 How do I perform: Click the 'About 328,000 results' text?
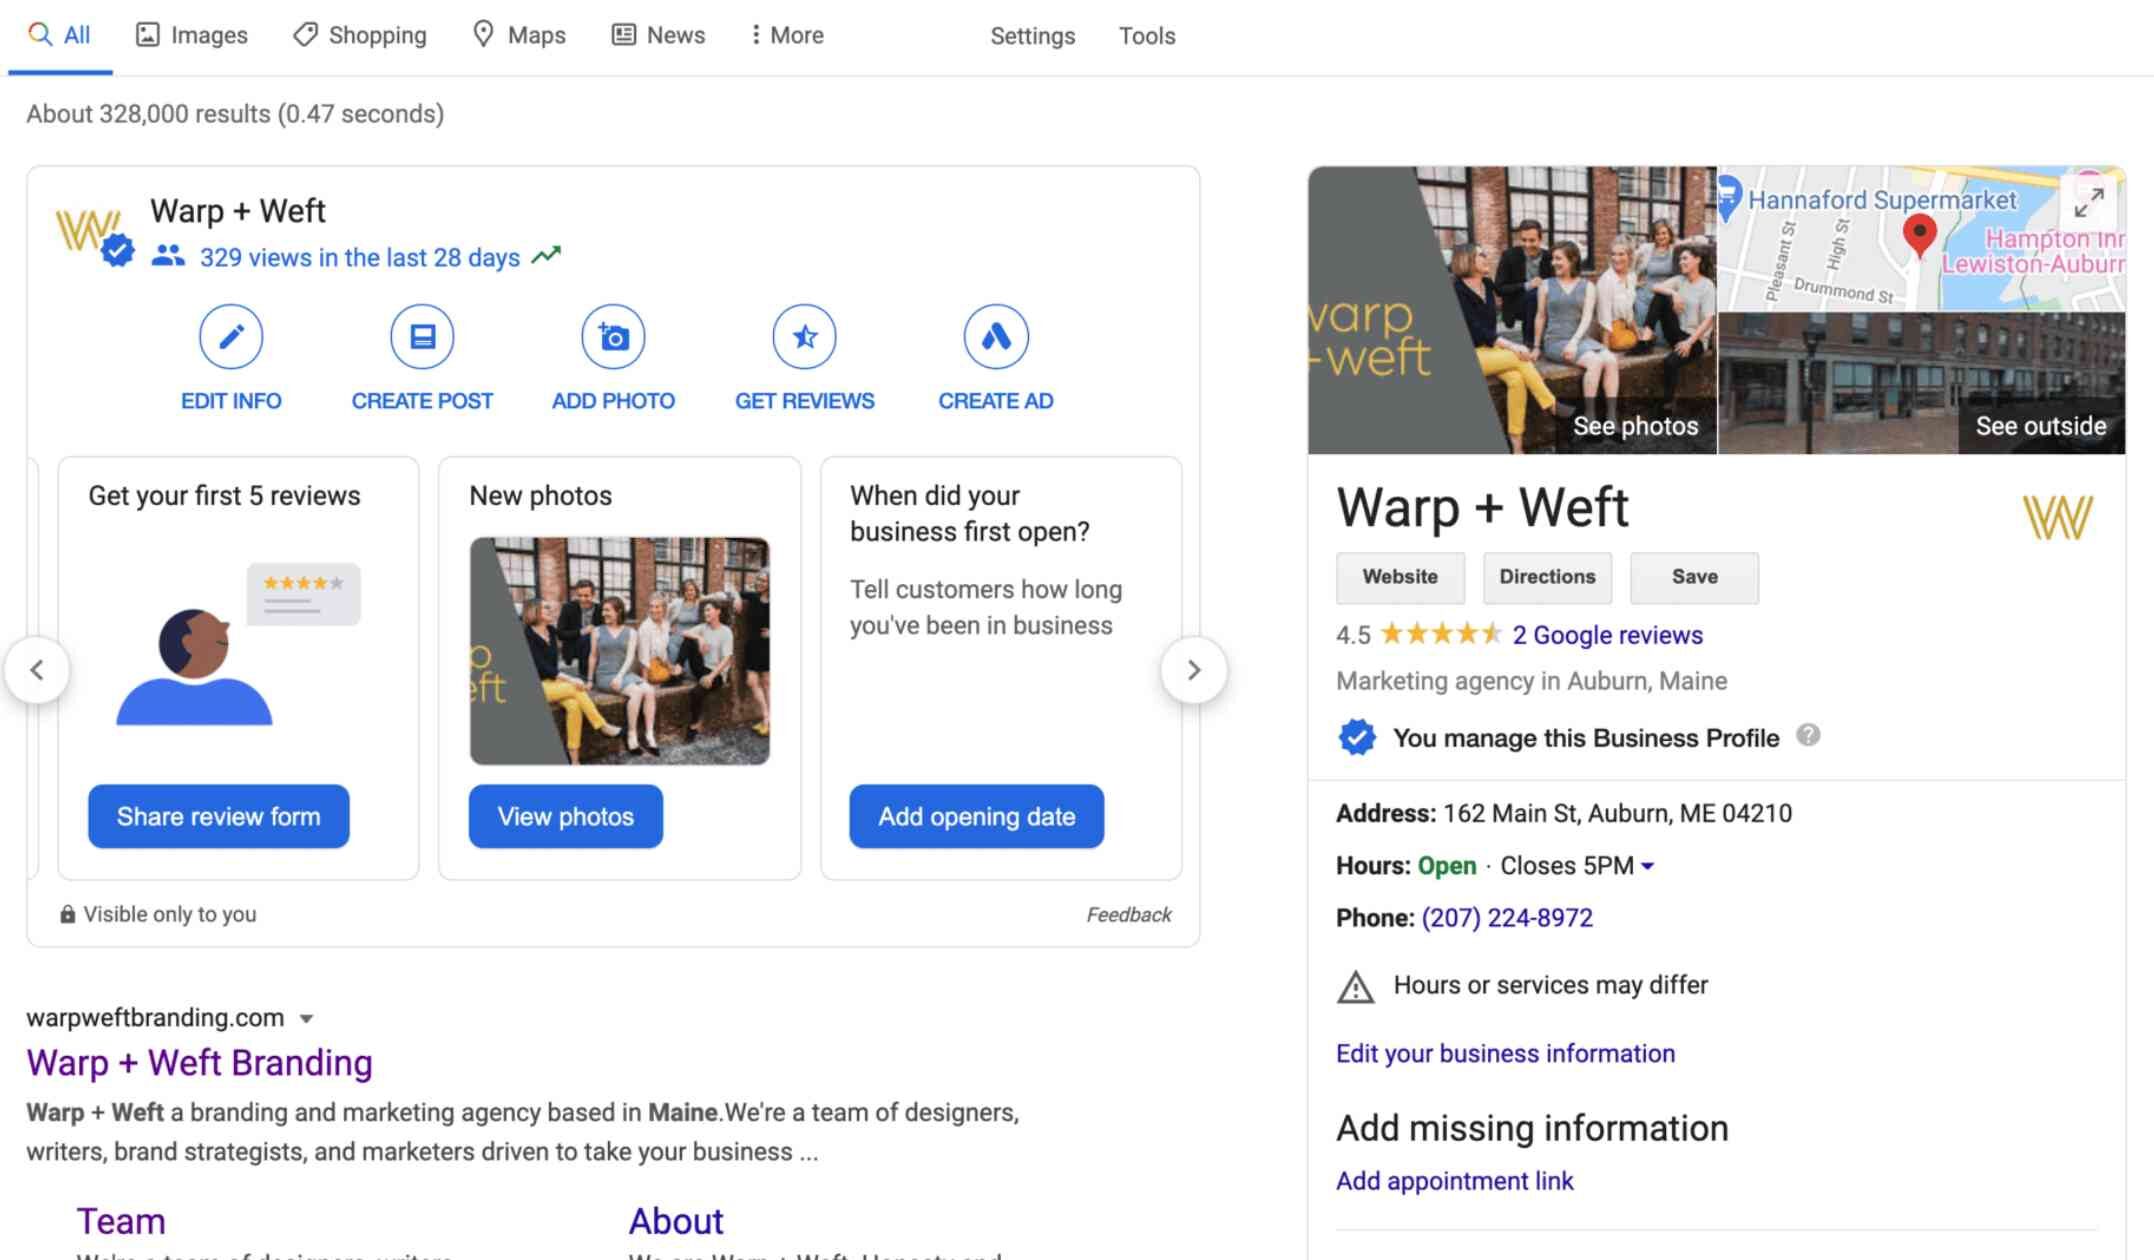(235, 114)
